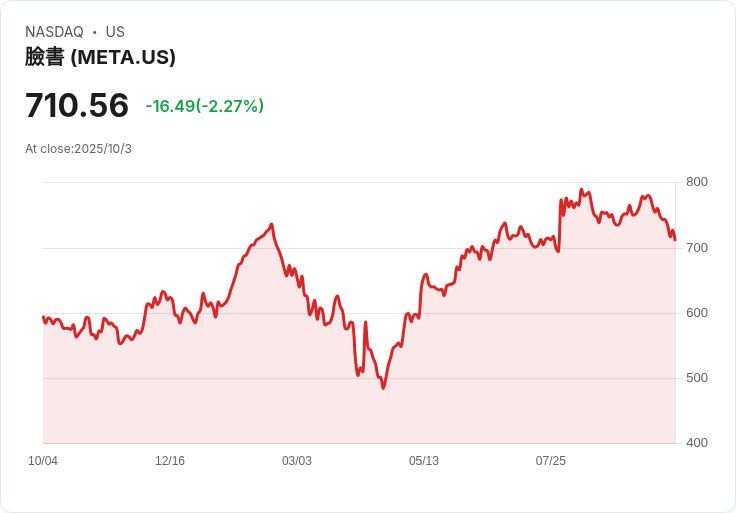Viewport: 736px width, 513px height.
Task: Open the 臉書 (META.US) stock title
Action: 100,57
